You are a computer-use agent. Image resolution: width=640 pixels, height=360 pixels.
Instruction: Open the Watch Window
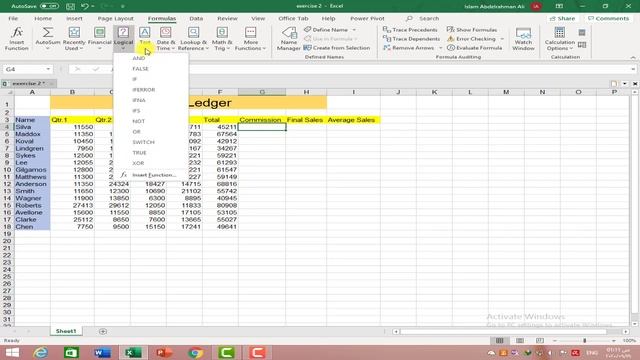[523, 39]
